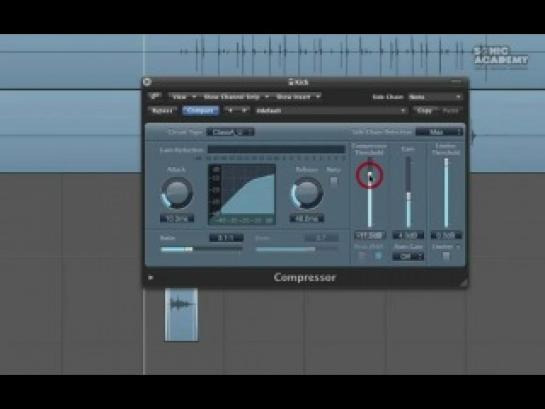Open the Circuit Type dropdown
Screen dimensions: 545x409
pyautogui.click(x=230, y=132)
